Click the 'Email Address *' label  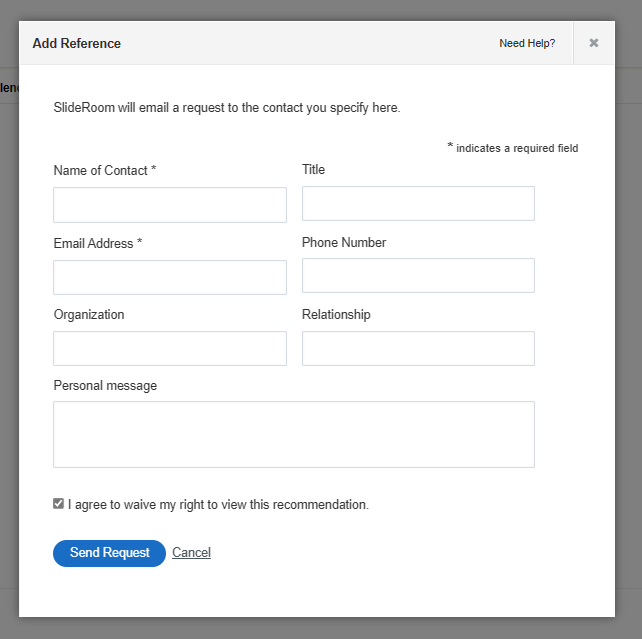coord(98,243)
